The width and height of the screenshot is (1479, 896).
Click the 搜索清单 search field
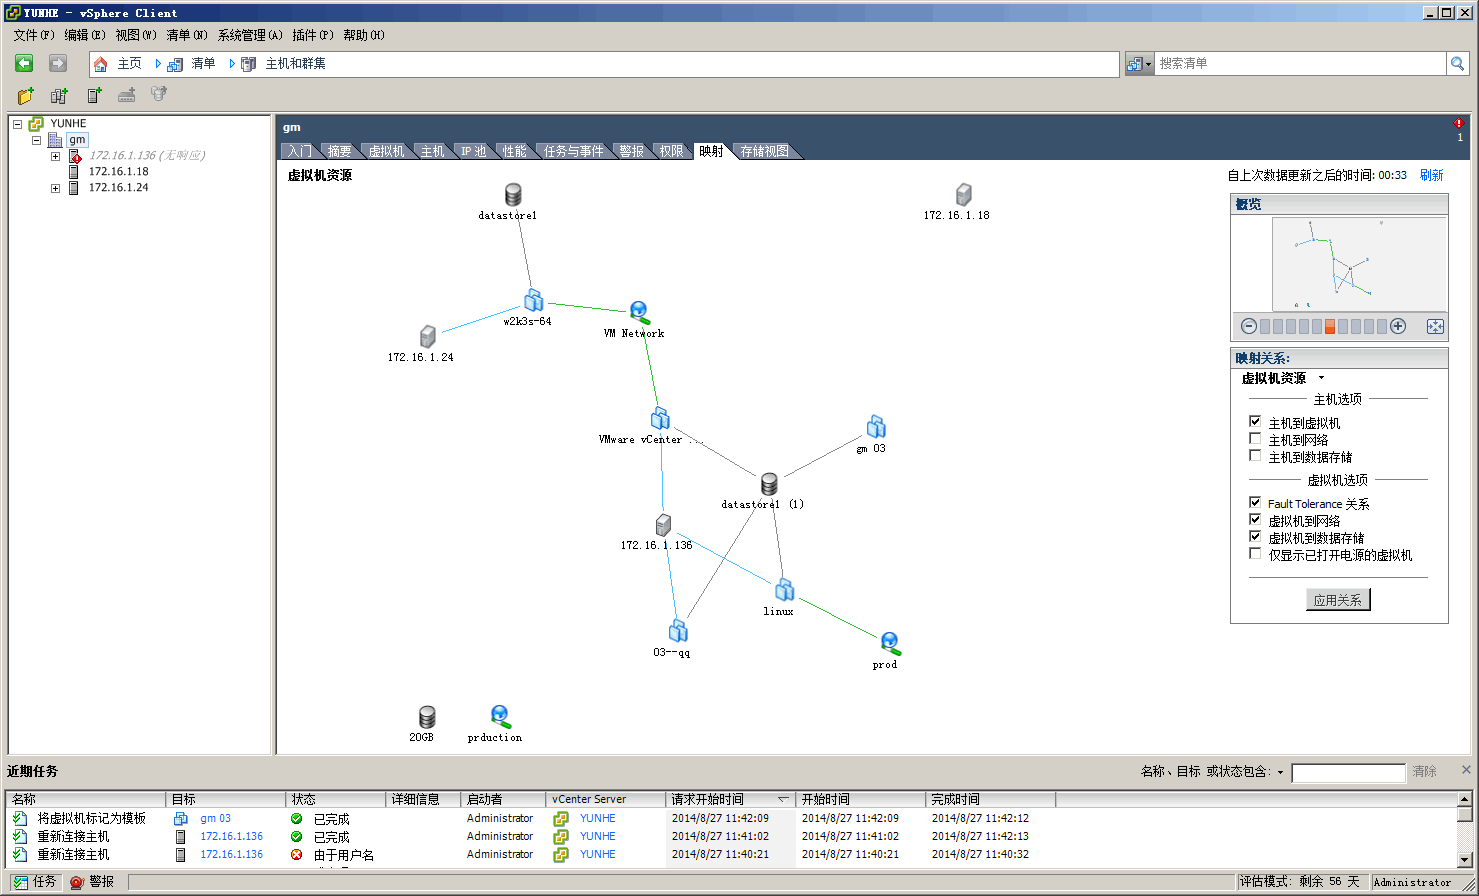[1300, 63]
